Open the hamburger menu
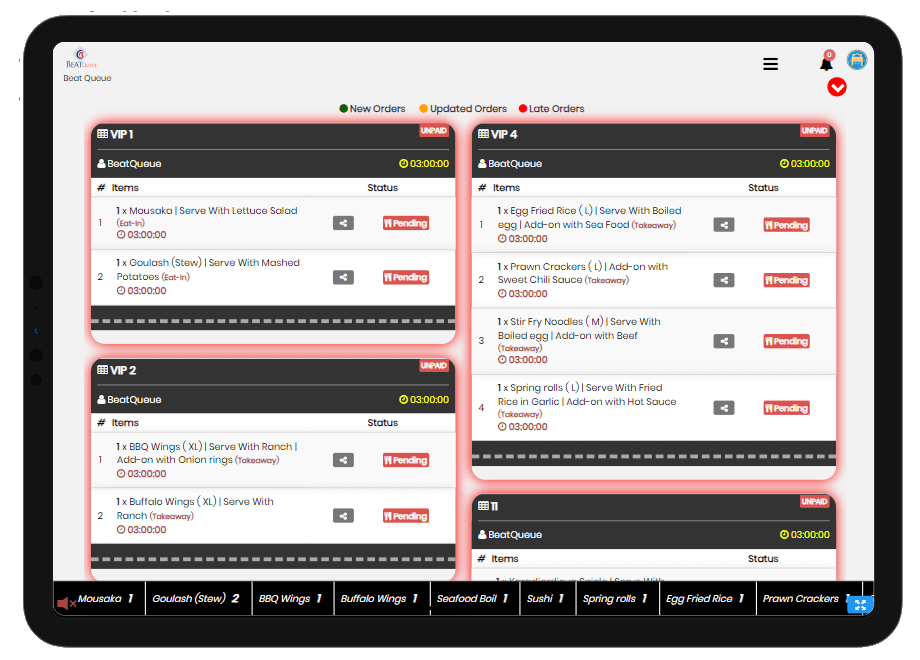The height and width of the screenshot is (660, 920). click(770, 64)
